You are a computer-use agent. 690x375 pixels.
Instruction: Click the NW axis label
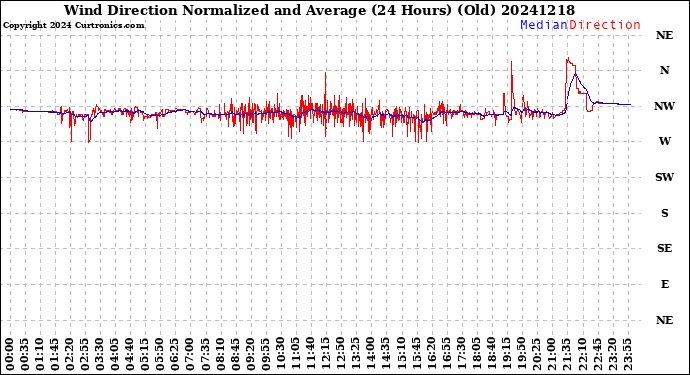(x=664, y=106)
